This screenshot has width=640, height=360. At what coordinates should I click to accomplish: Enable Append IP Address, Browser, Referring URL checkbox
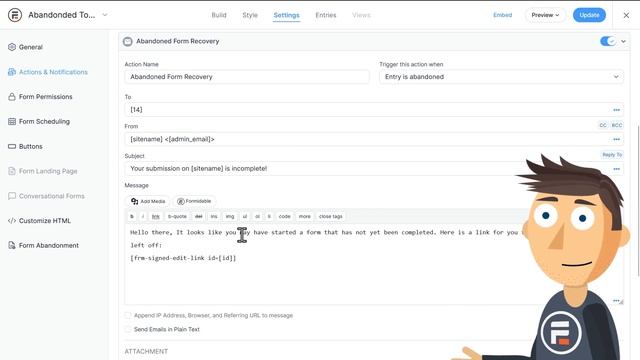[128, 316]
